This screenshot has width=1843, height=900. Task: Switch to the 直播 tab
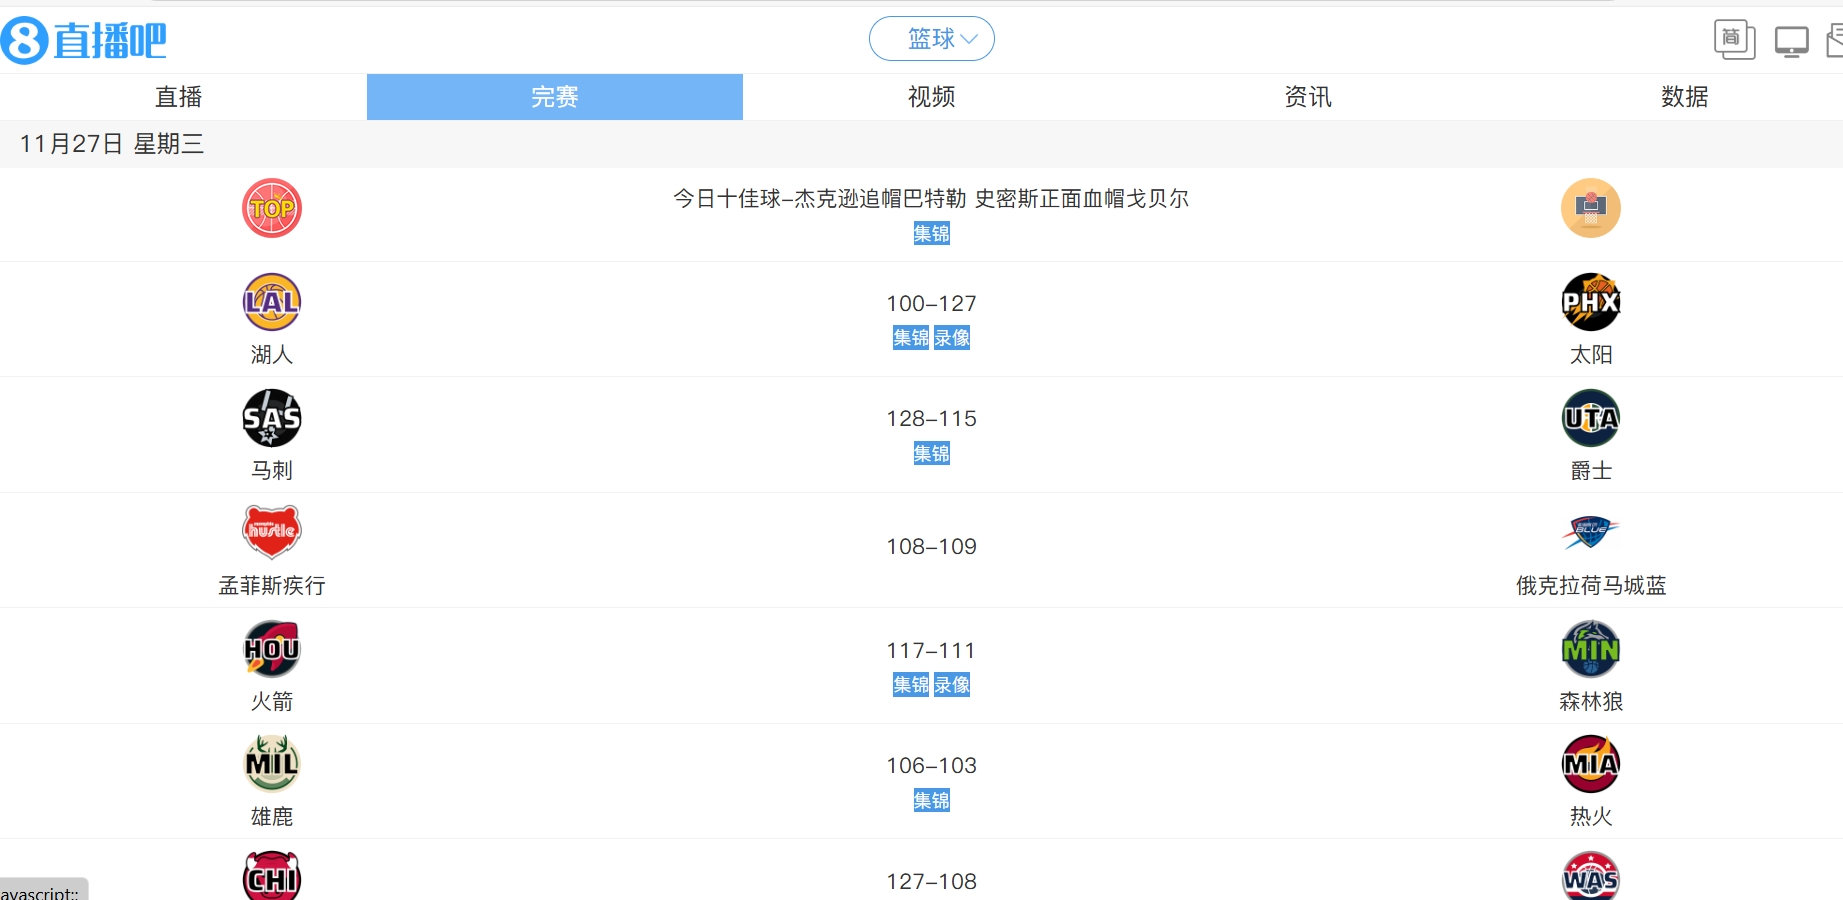pyautogui.click(x=179, y=97)
